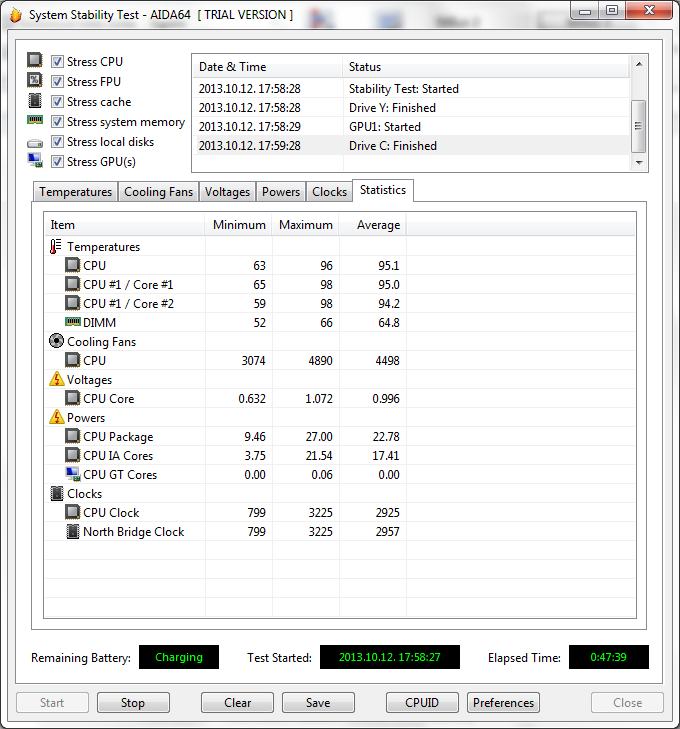Click the log scrollbar down arrow
The width and height of the screenshot is (680, 729).
(639, 162)
